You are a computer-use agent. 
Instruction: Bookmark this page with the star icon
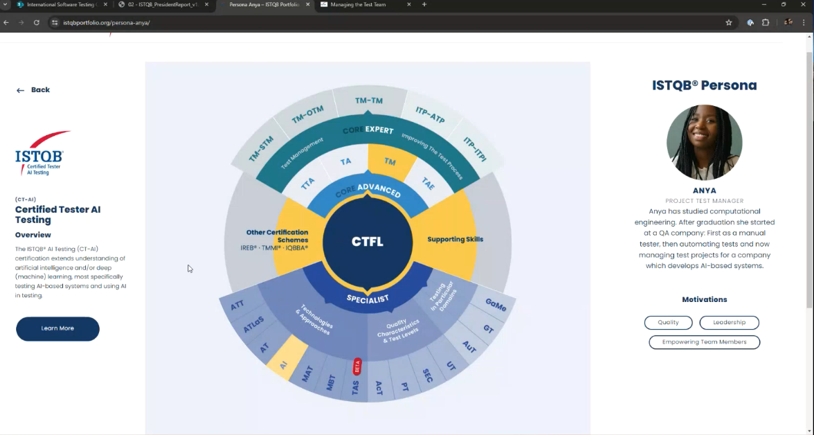[x=728, y=22]
